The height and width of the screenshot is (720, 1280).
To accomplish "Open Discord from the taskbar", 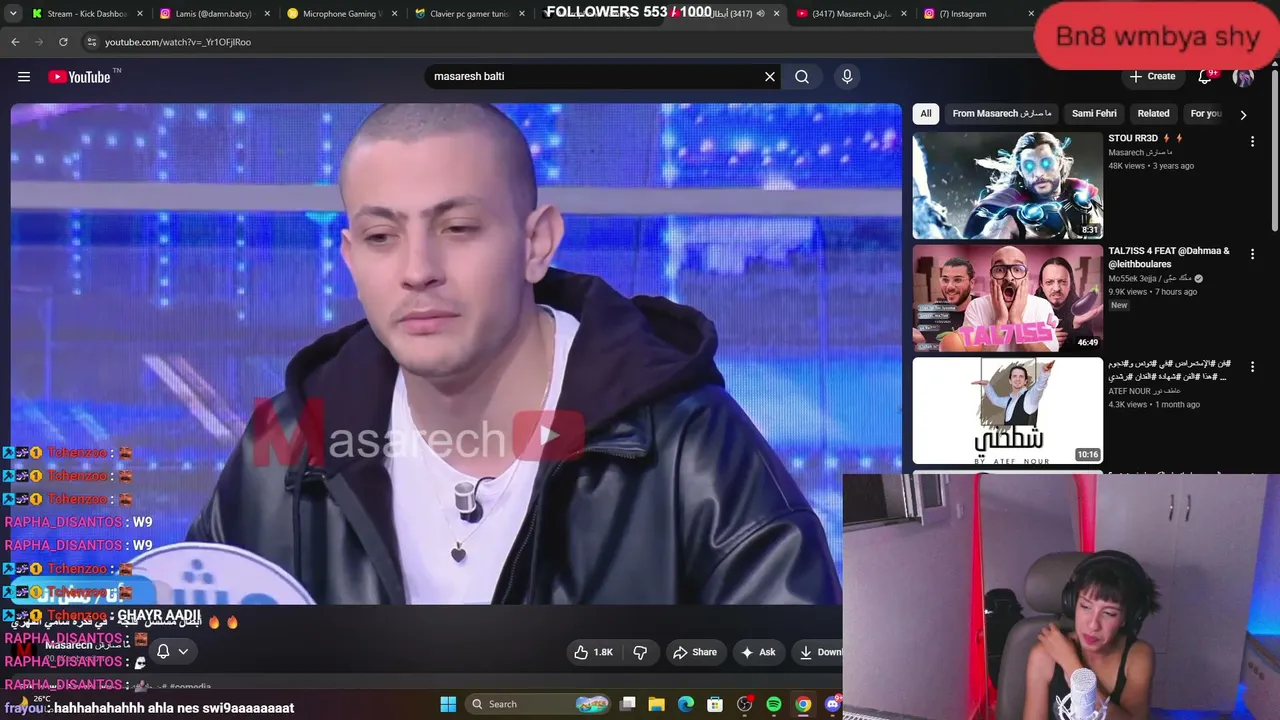I will click(x=832, y=704).
